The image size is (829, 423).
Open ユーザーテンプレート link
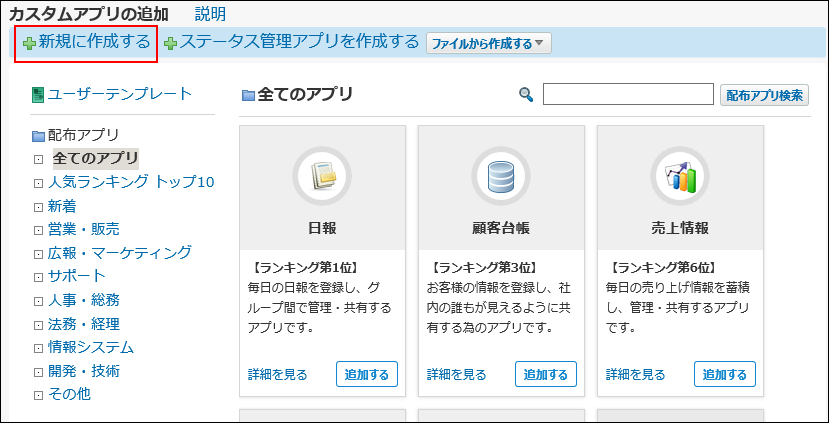pos(120,94)
